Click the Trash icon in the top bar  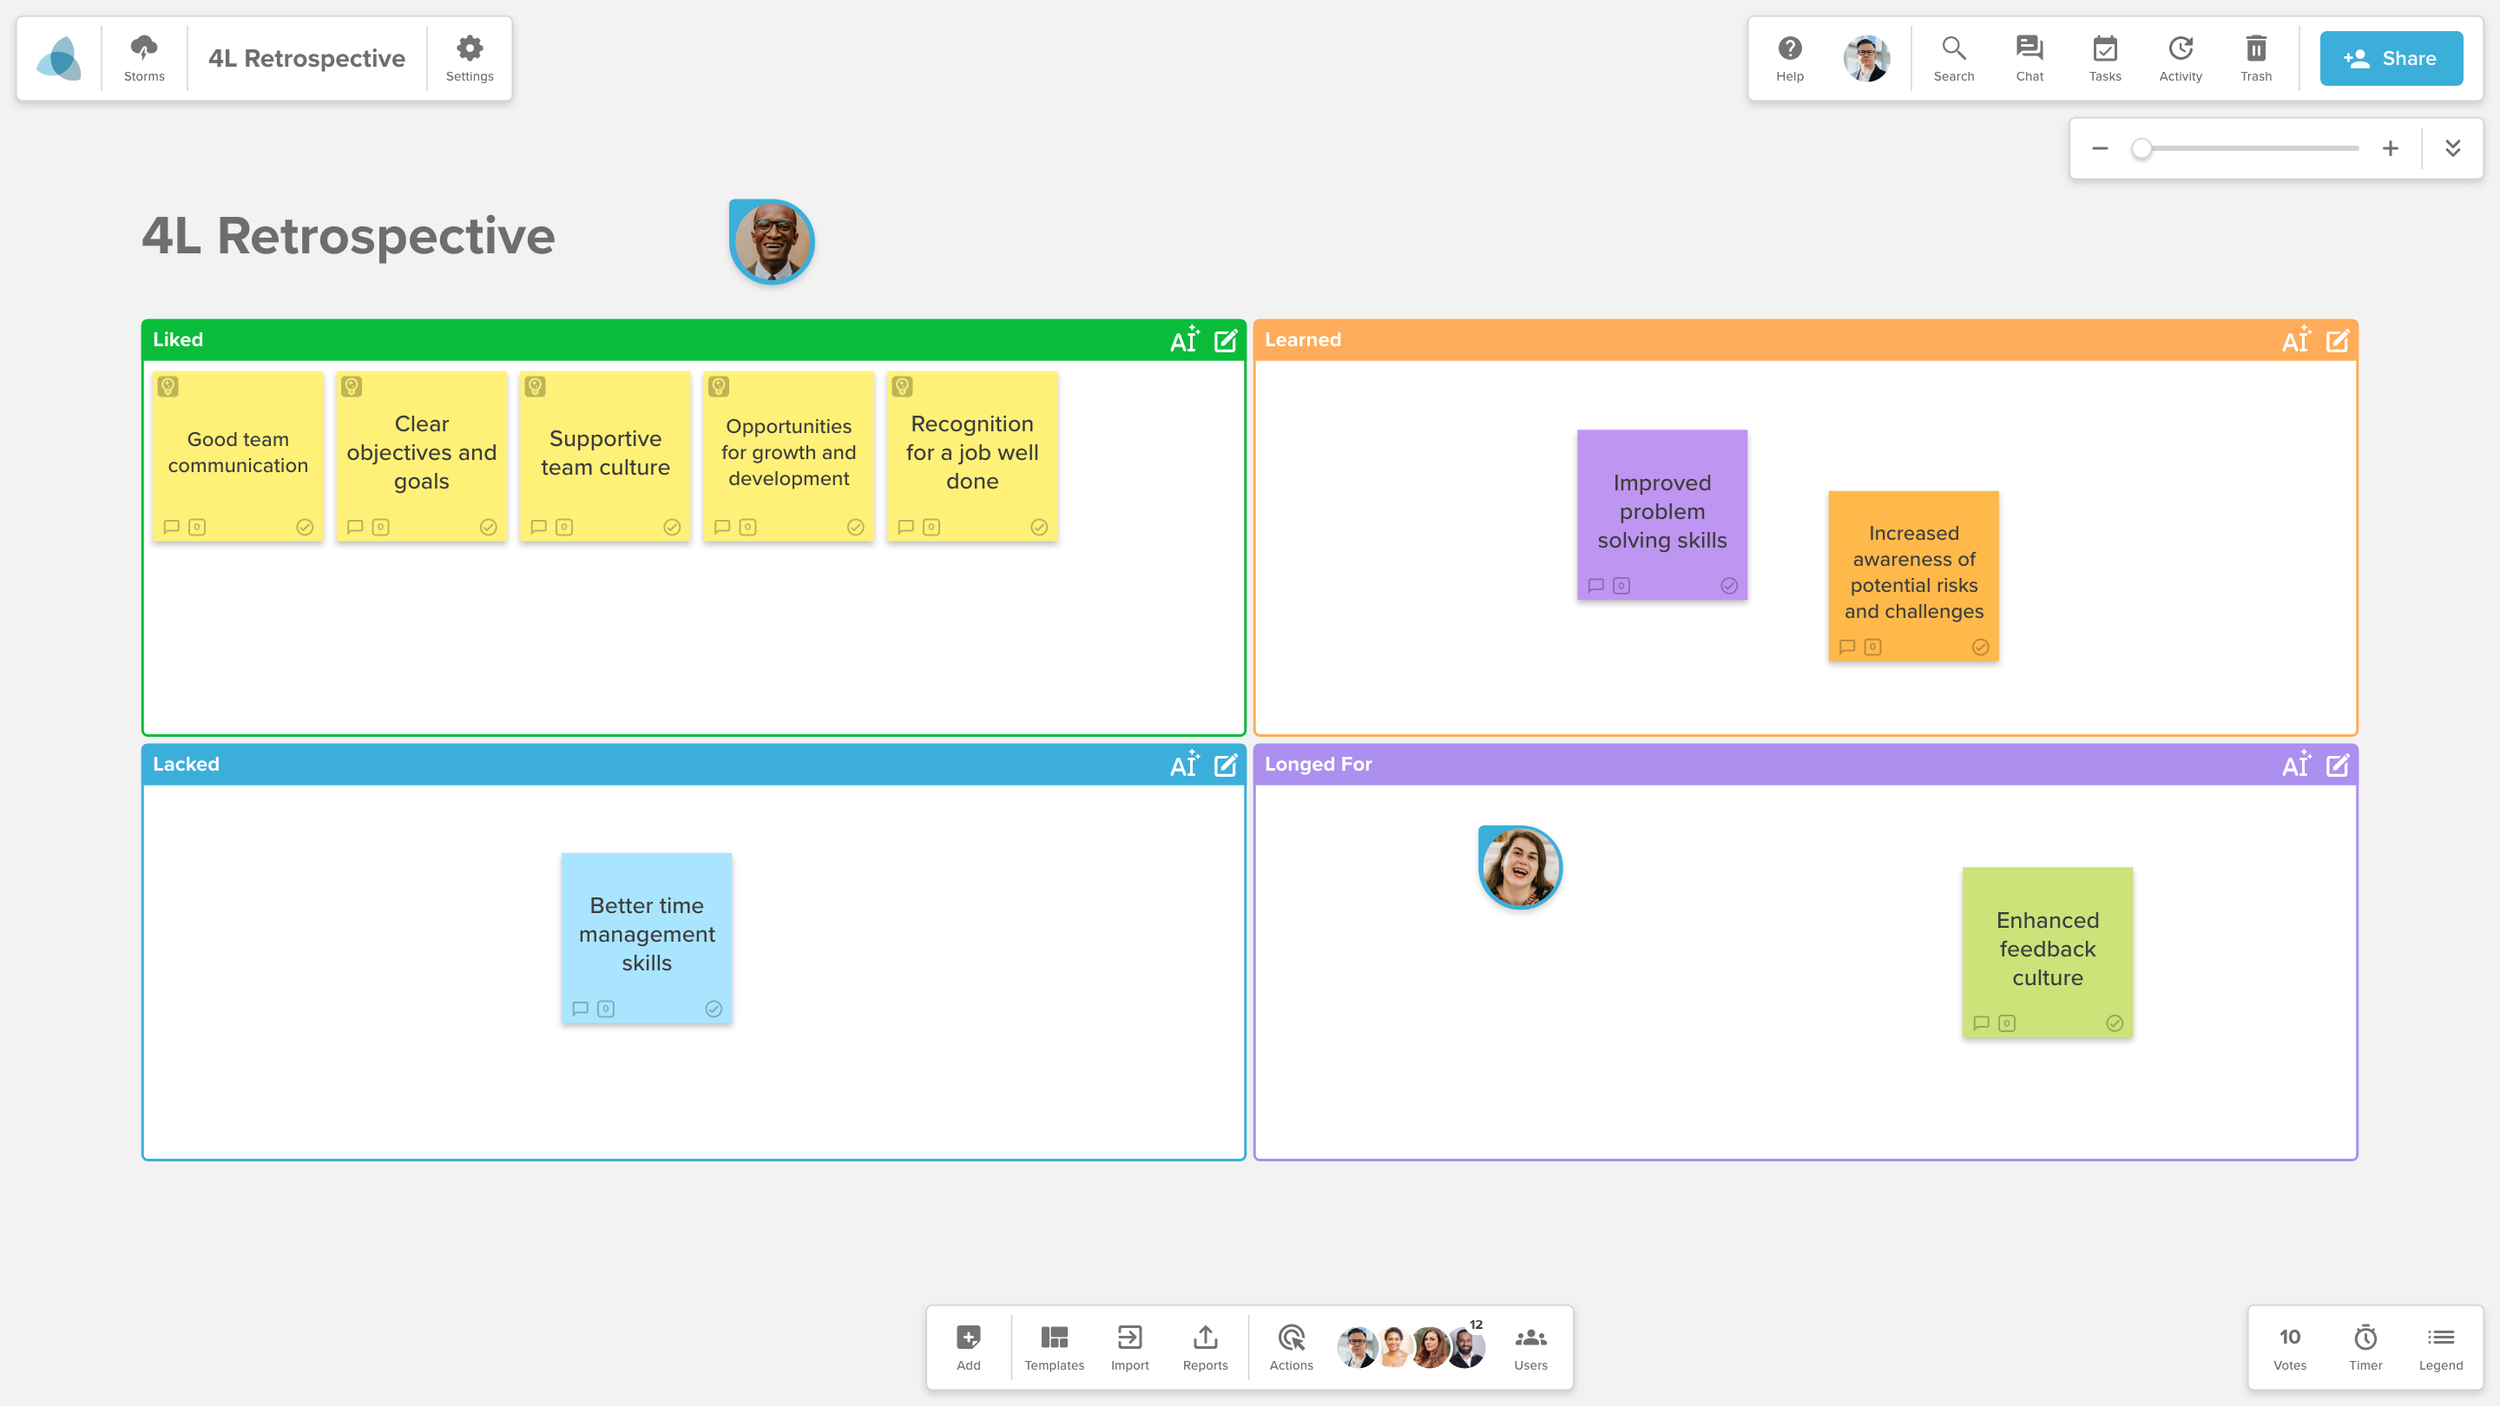coord(2256,57)
